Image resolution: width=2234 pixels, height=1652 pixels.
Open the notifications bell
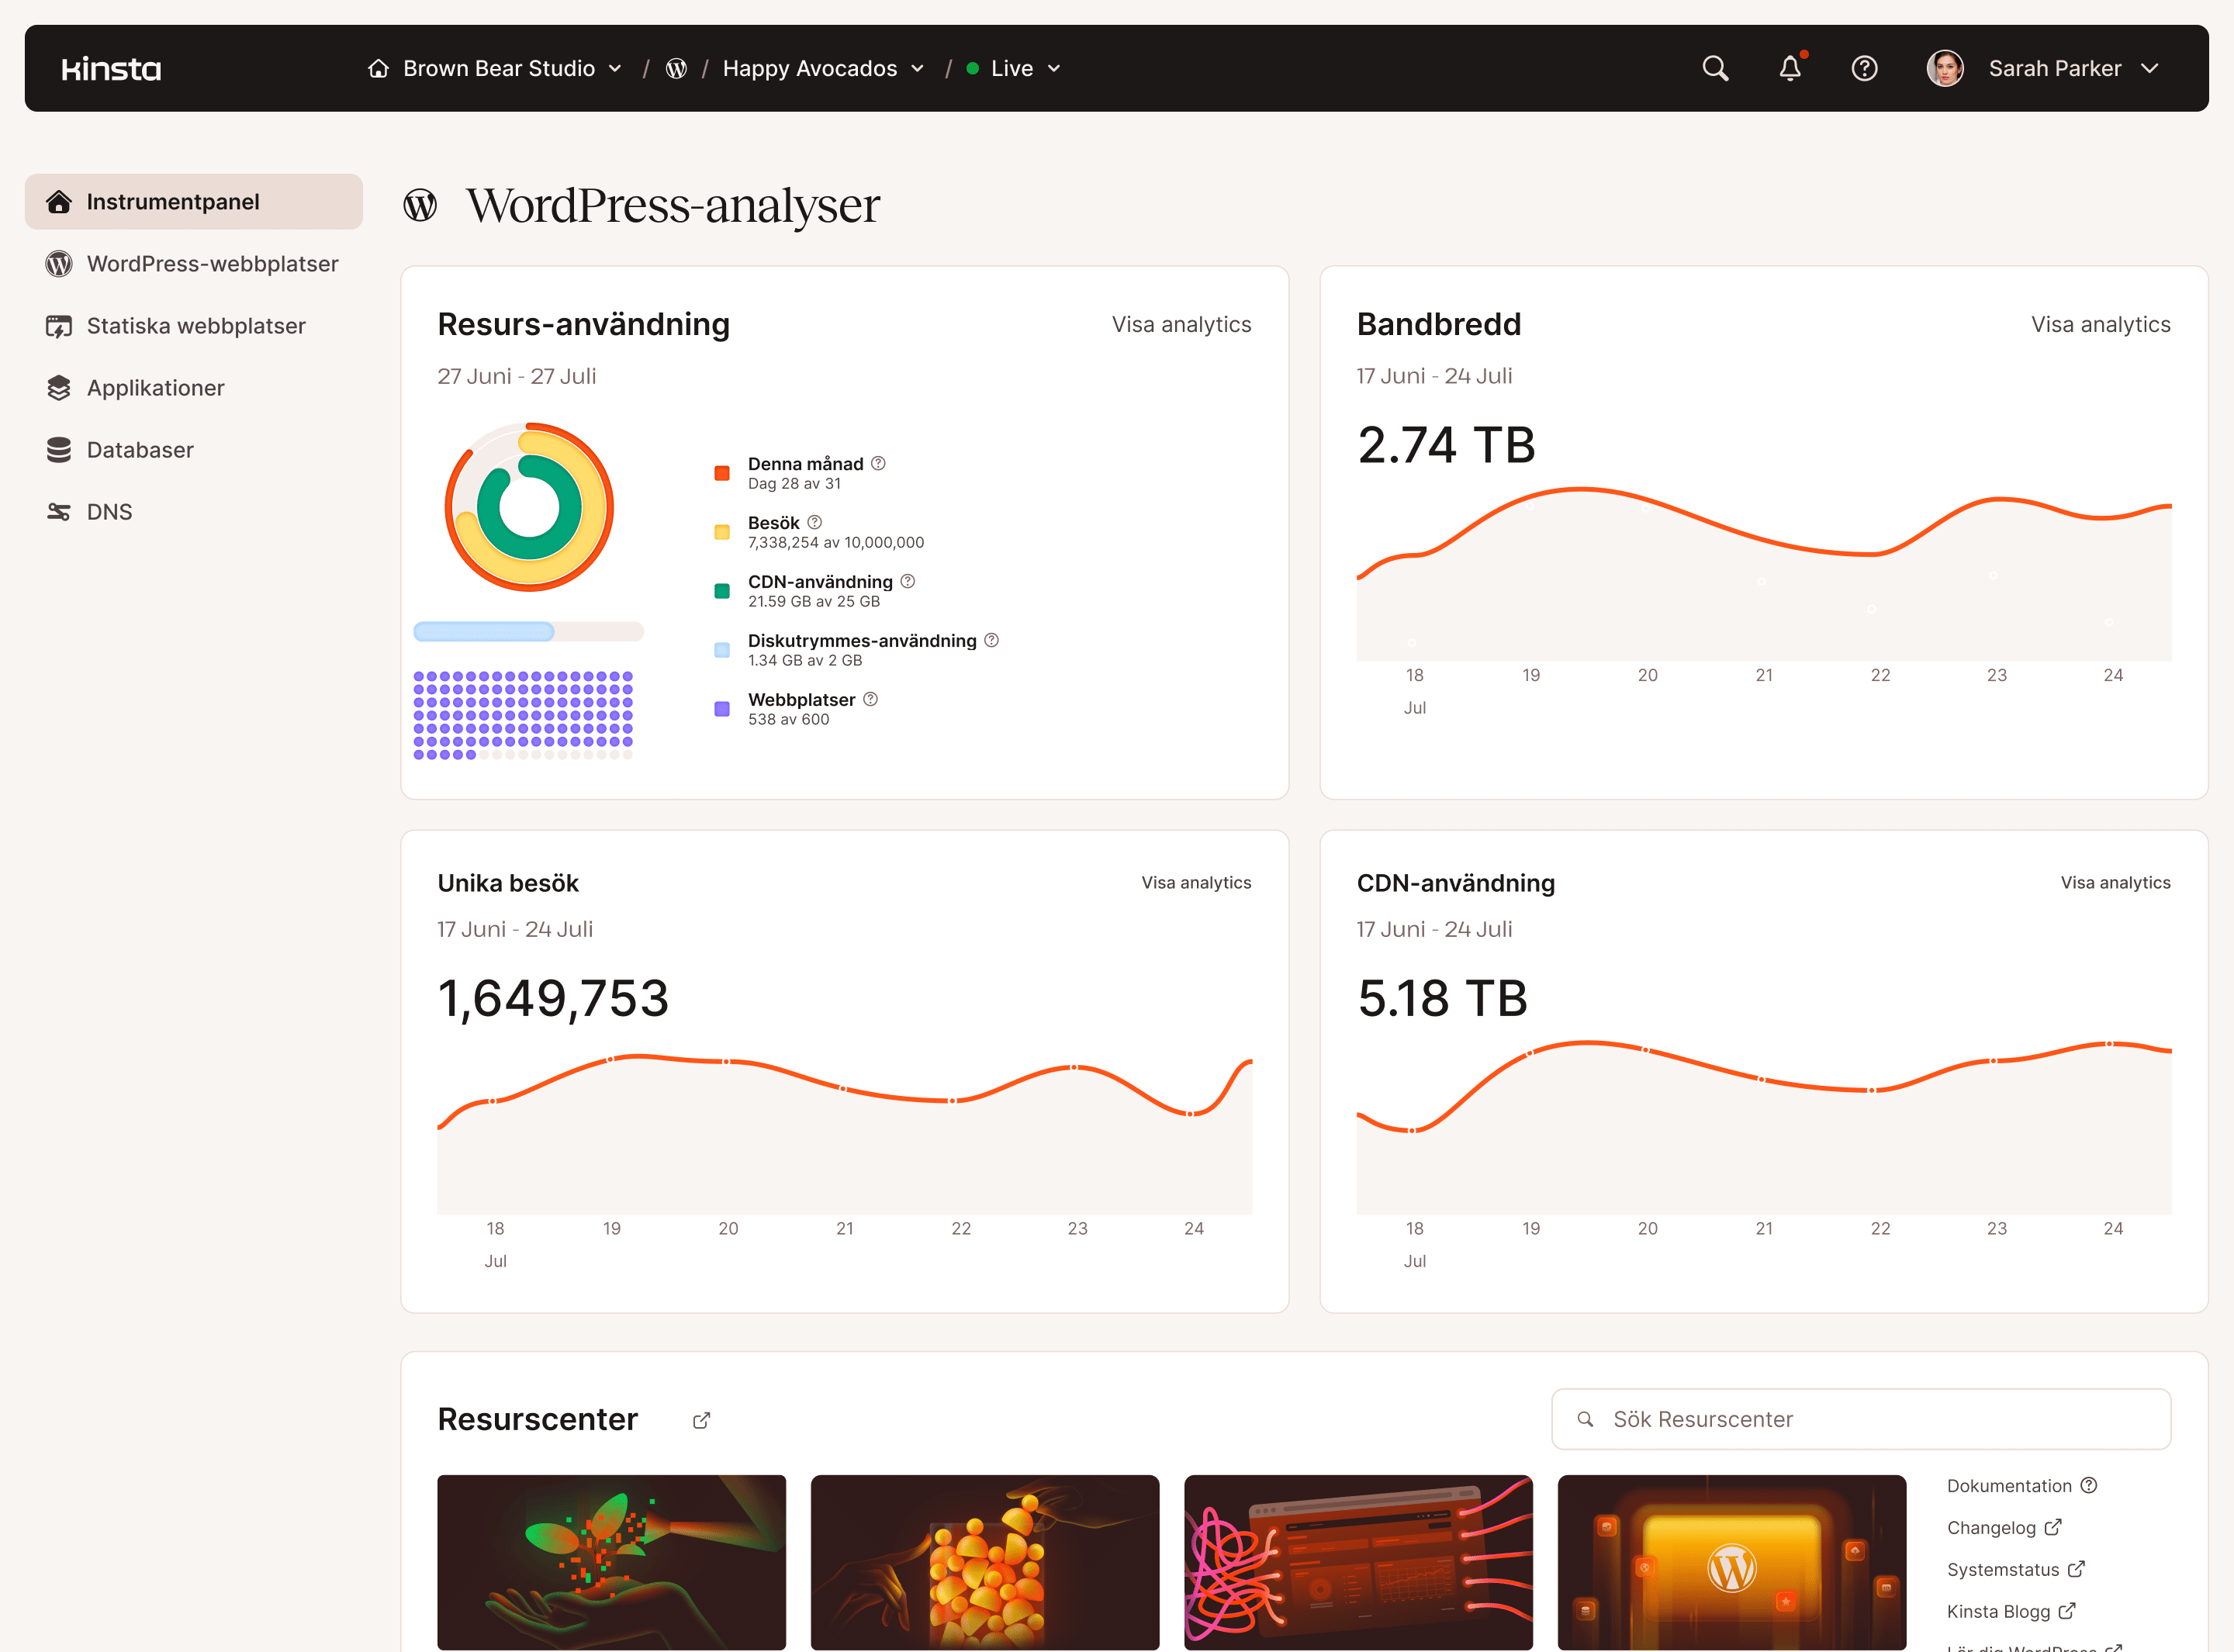(x=1790, y=68)
